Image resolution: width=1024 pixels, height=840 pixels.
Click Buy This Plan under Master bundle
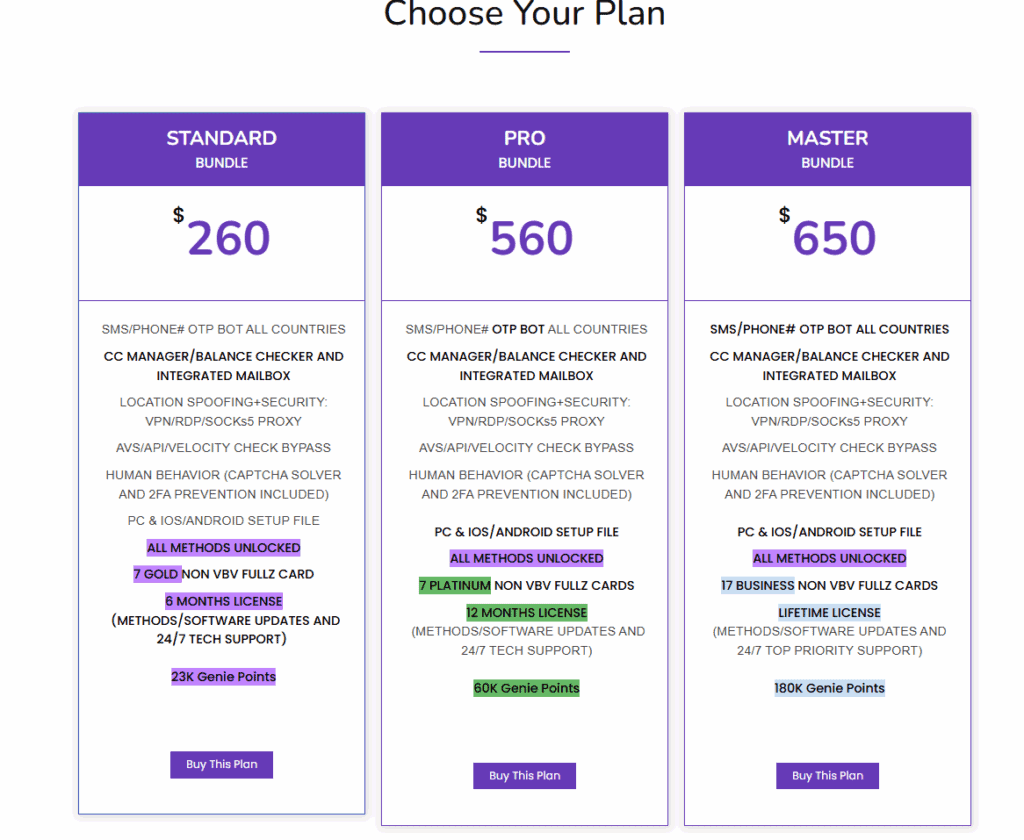pos(827,776)
